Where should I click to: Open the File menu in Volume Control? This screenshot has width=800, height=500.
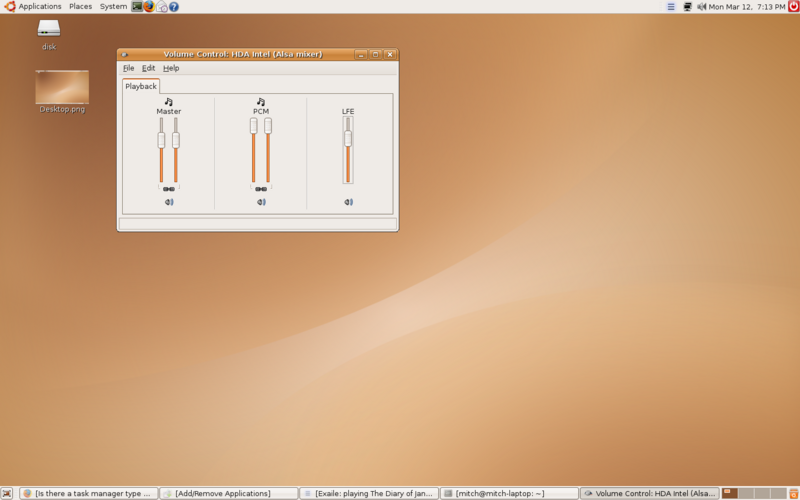[129, 68]
